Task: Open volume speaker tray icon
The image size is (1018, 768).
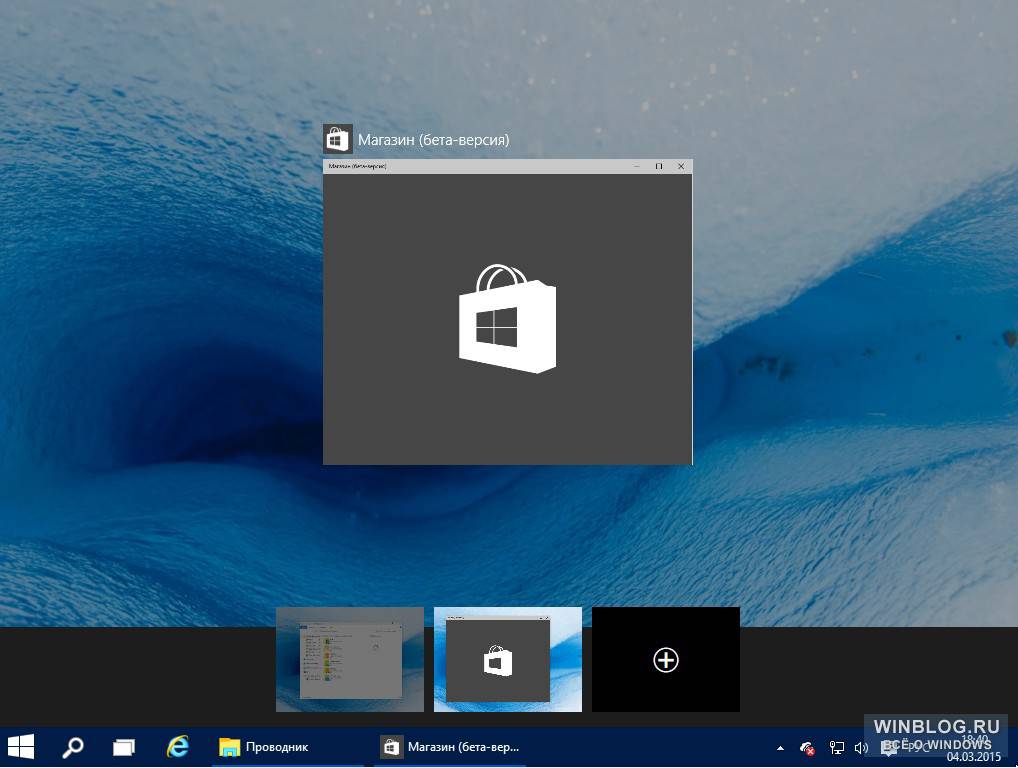Action: 861,748
